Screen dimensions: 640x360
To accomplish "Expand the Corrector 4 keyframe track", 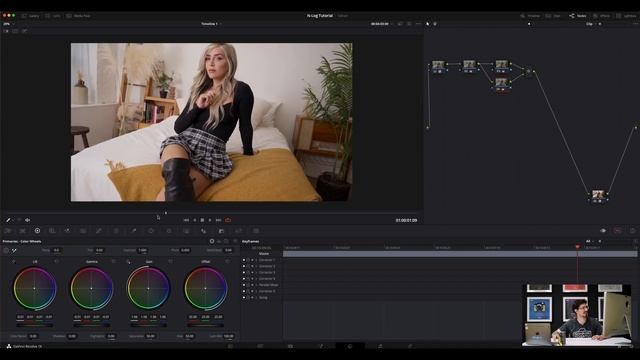I will [256, 279].
